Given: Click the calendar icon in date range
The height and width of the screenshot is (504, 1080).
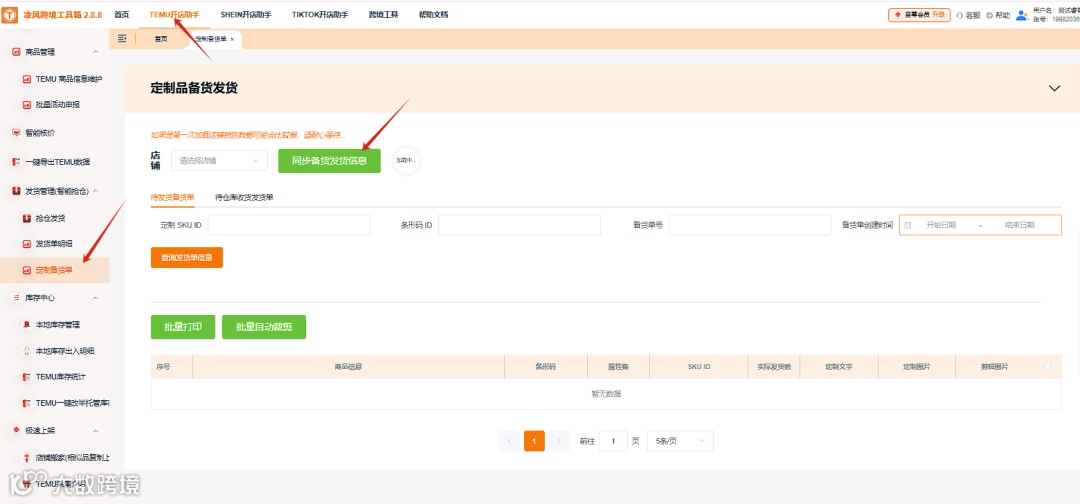Looking at the screenshot, I should pyautogui.click(x=908, y=225).
